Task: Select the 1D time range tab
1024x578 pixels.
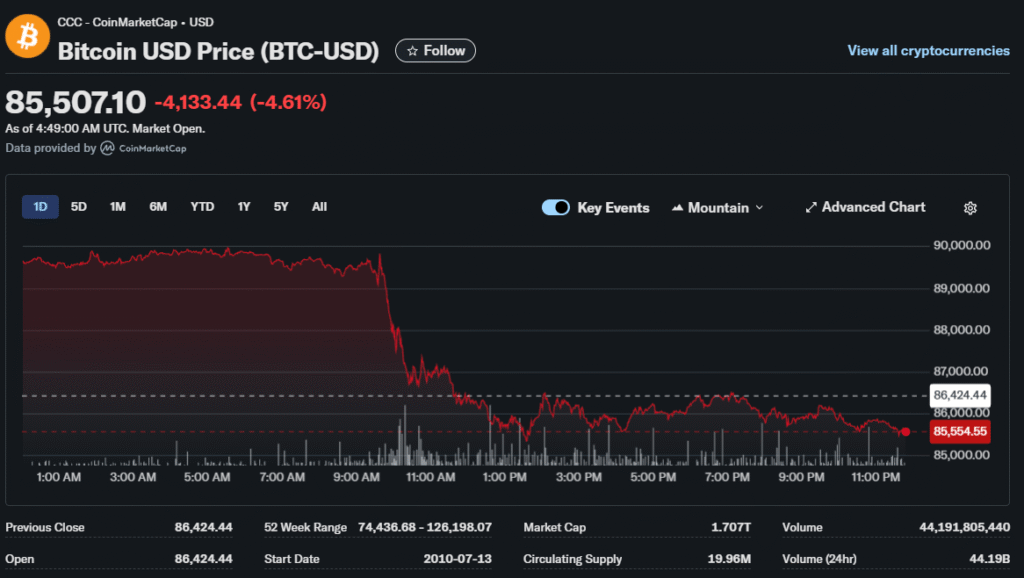Action: pyautogui.click(x=41, y=207)
